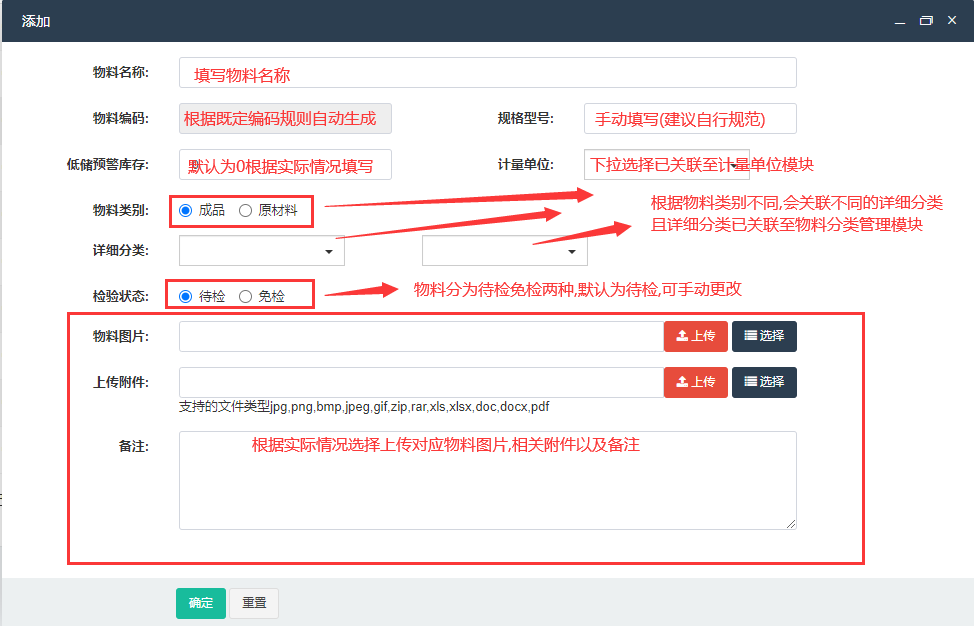Maximize the 添加 dialog window
Image resolution: width=974 pixels, height=626 pixels.
[x=926, y=20]
